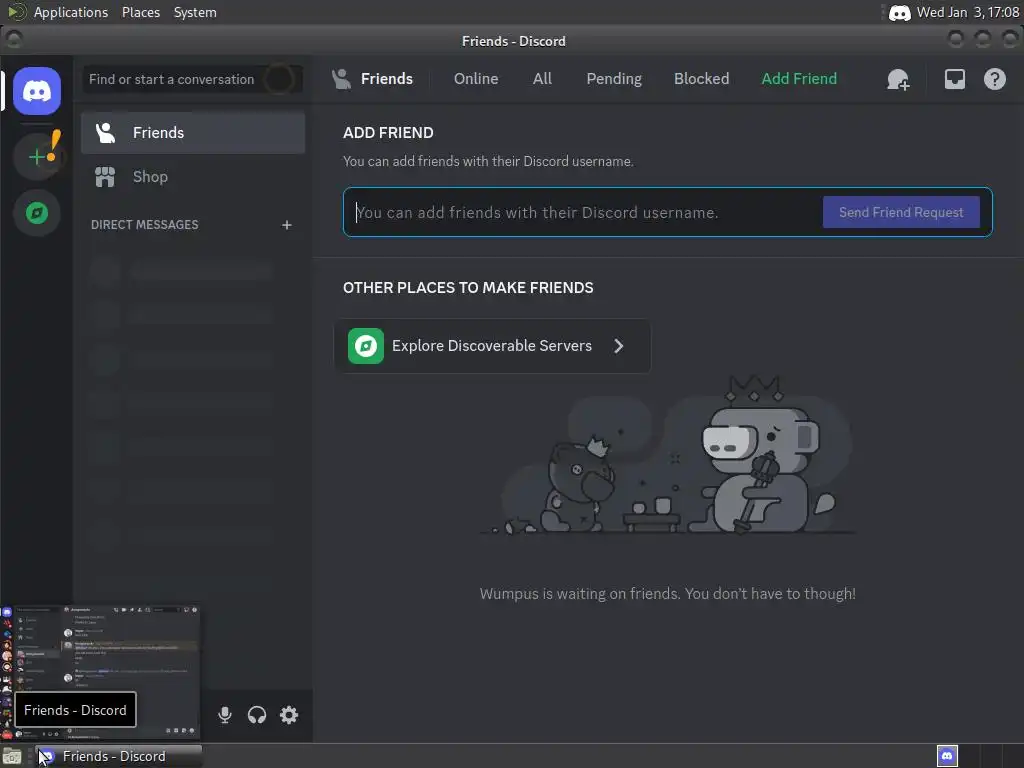
Task: Click Friends - Discord window title text
Action: [x=513, y=41]
